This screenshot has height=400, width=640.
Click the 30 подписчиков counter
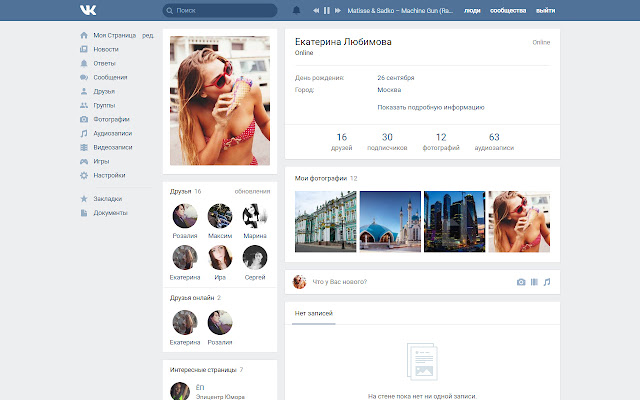point(387,141)
